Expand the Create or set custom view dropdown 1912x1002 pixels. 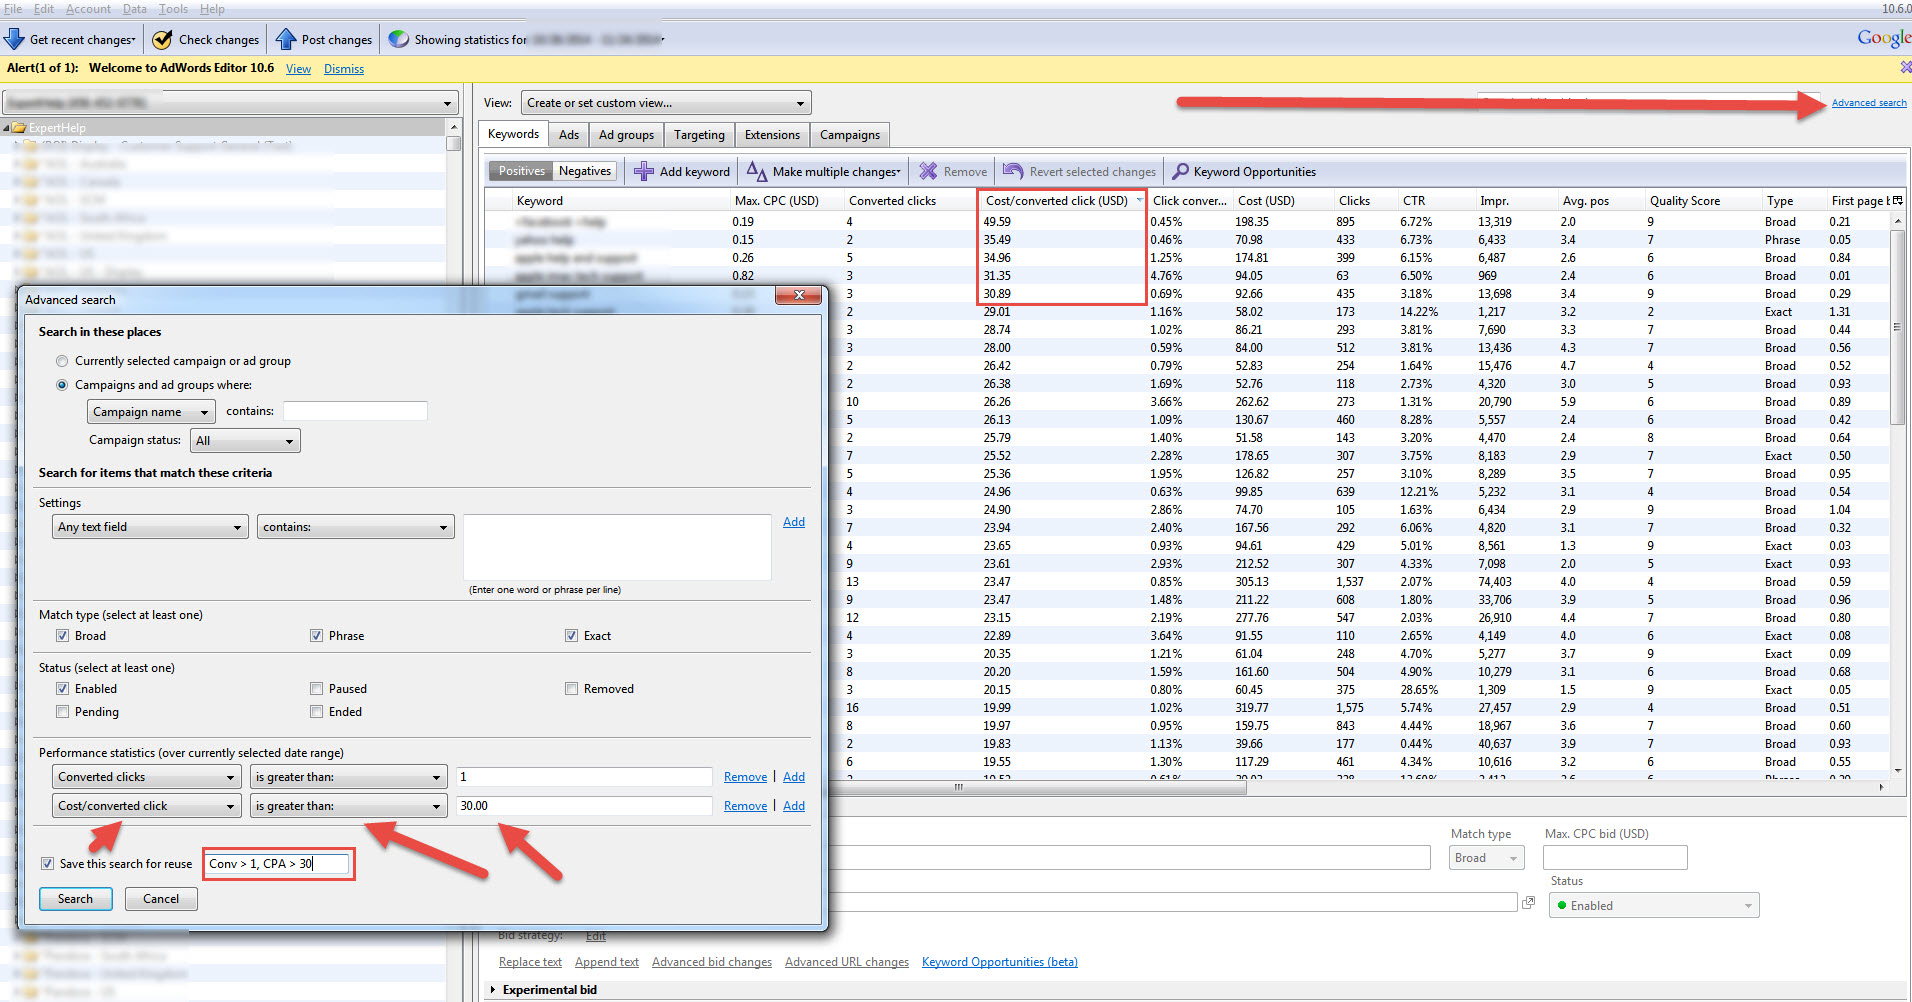point(665,103)
